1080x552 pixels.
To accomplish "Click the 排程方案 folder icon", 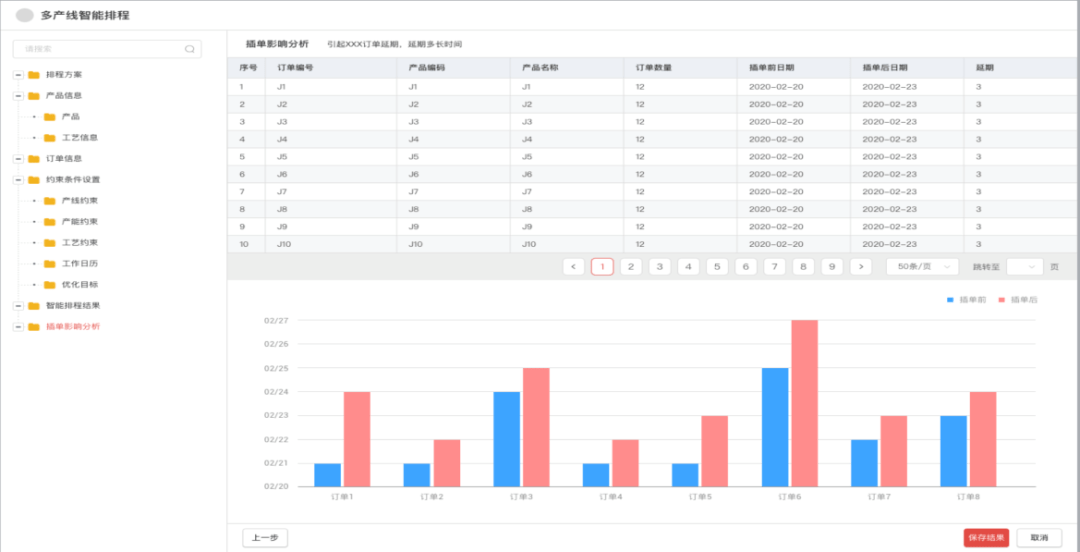I will 34,75.
